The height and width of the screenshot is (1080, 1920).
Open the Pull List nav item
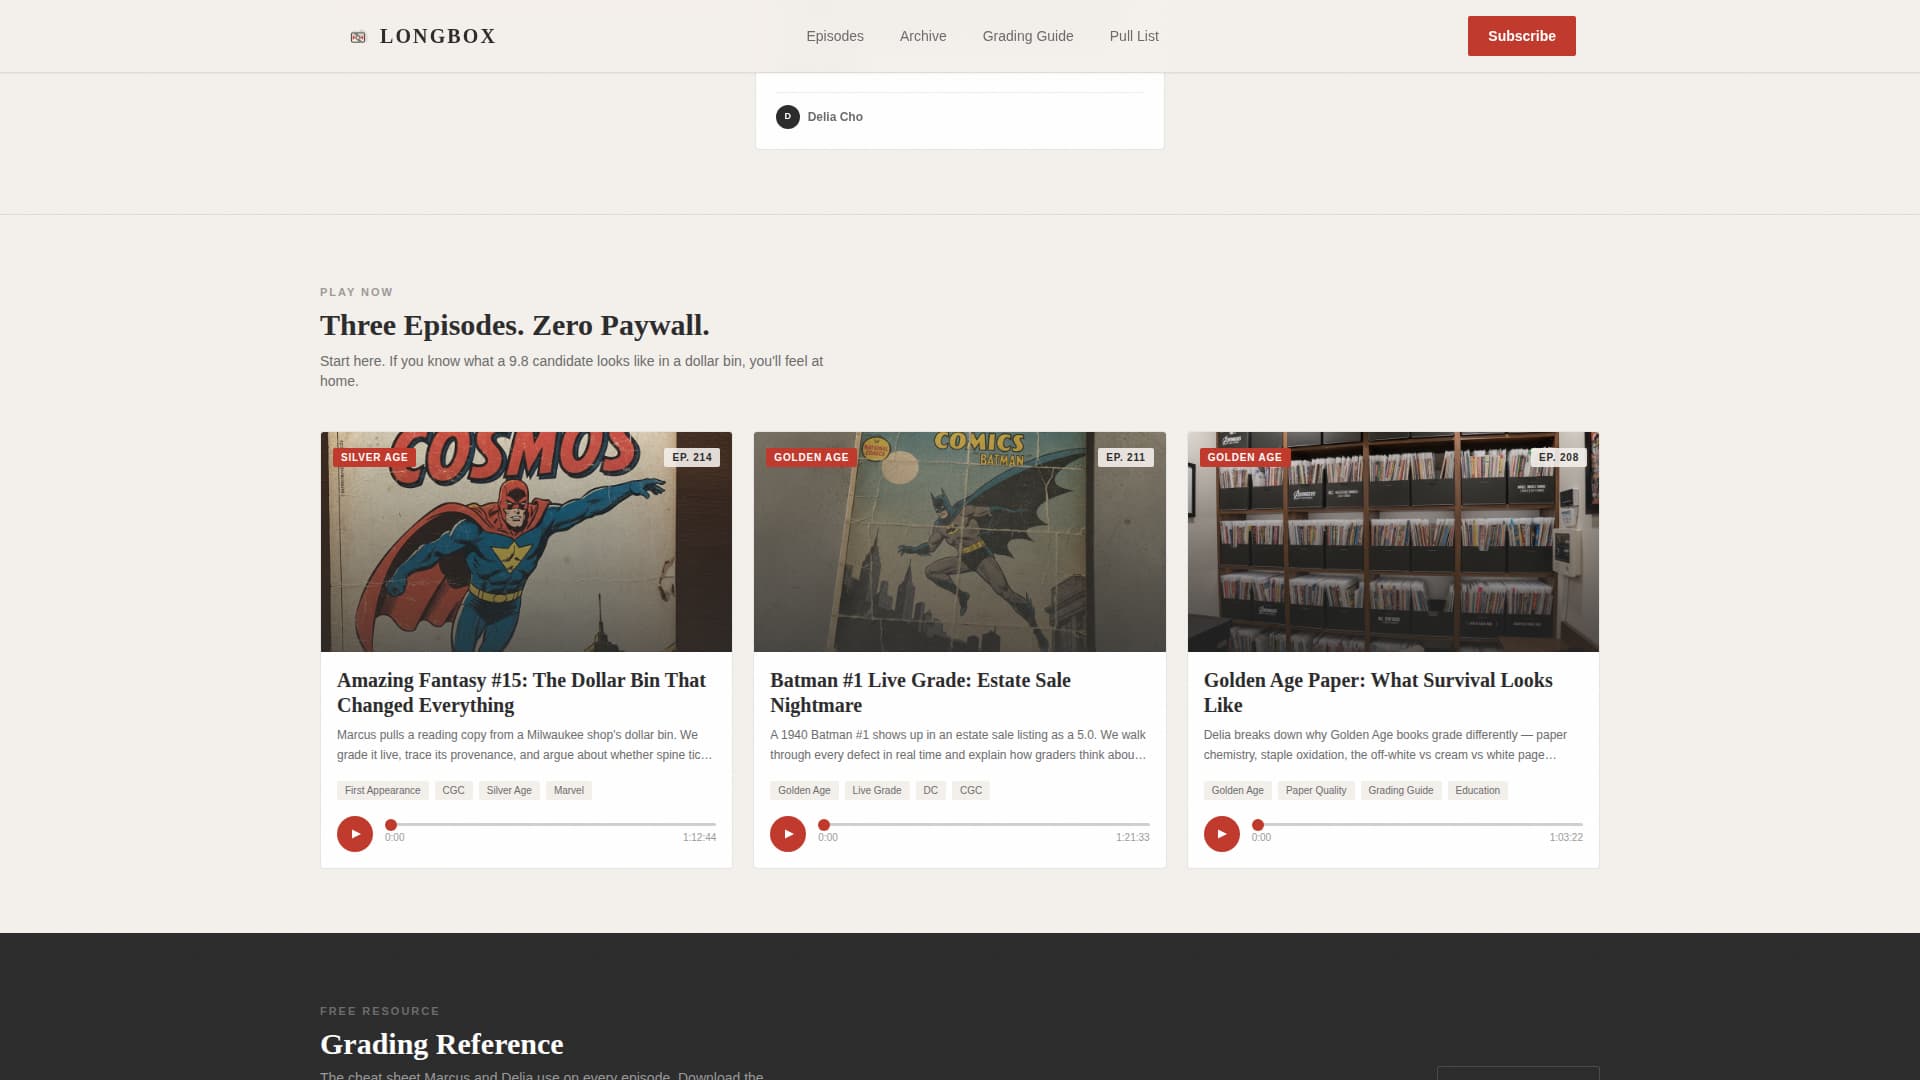tap(1134, 36)
